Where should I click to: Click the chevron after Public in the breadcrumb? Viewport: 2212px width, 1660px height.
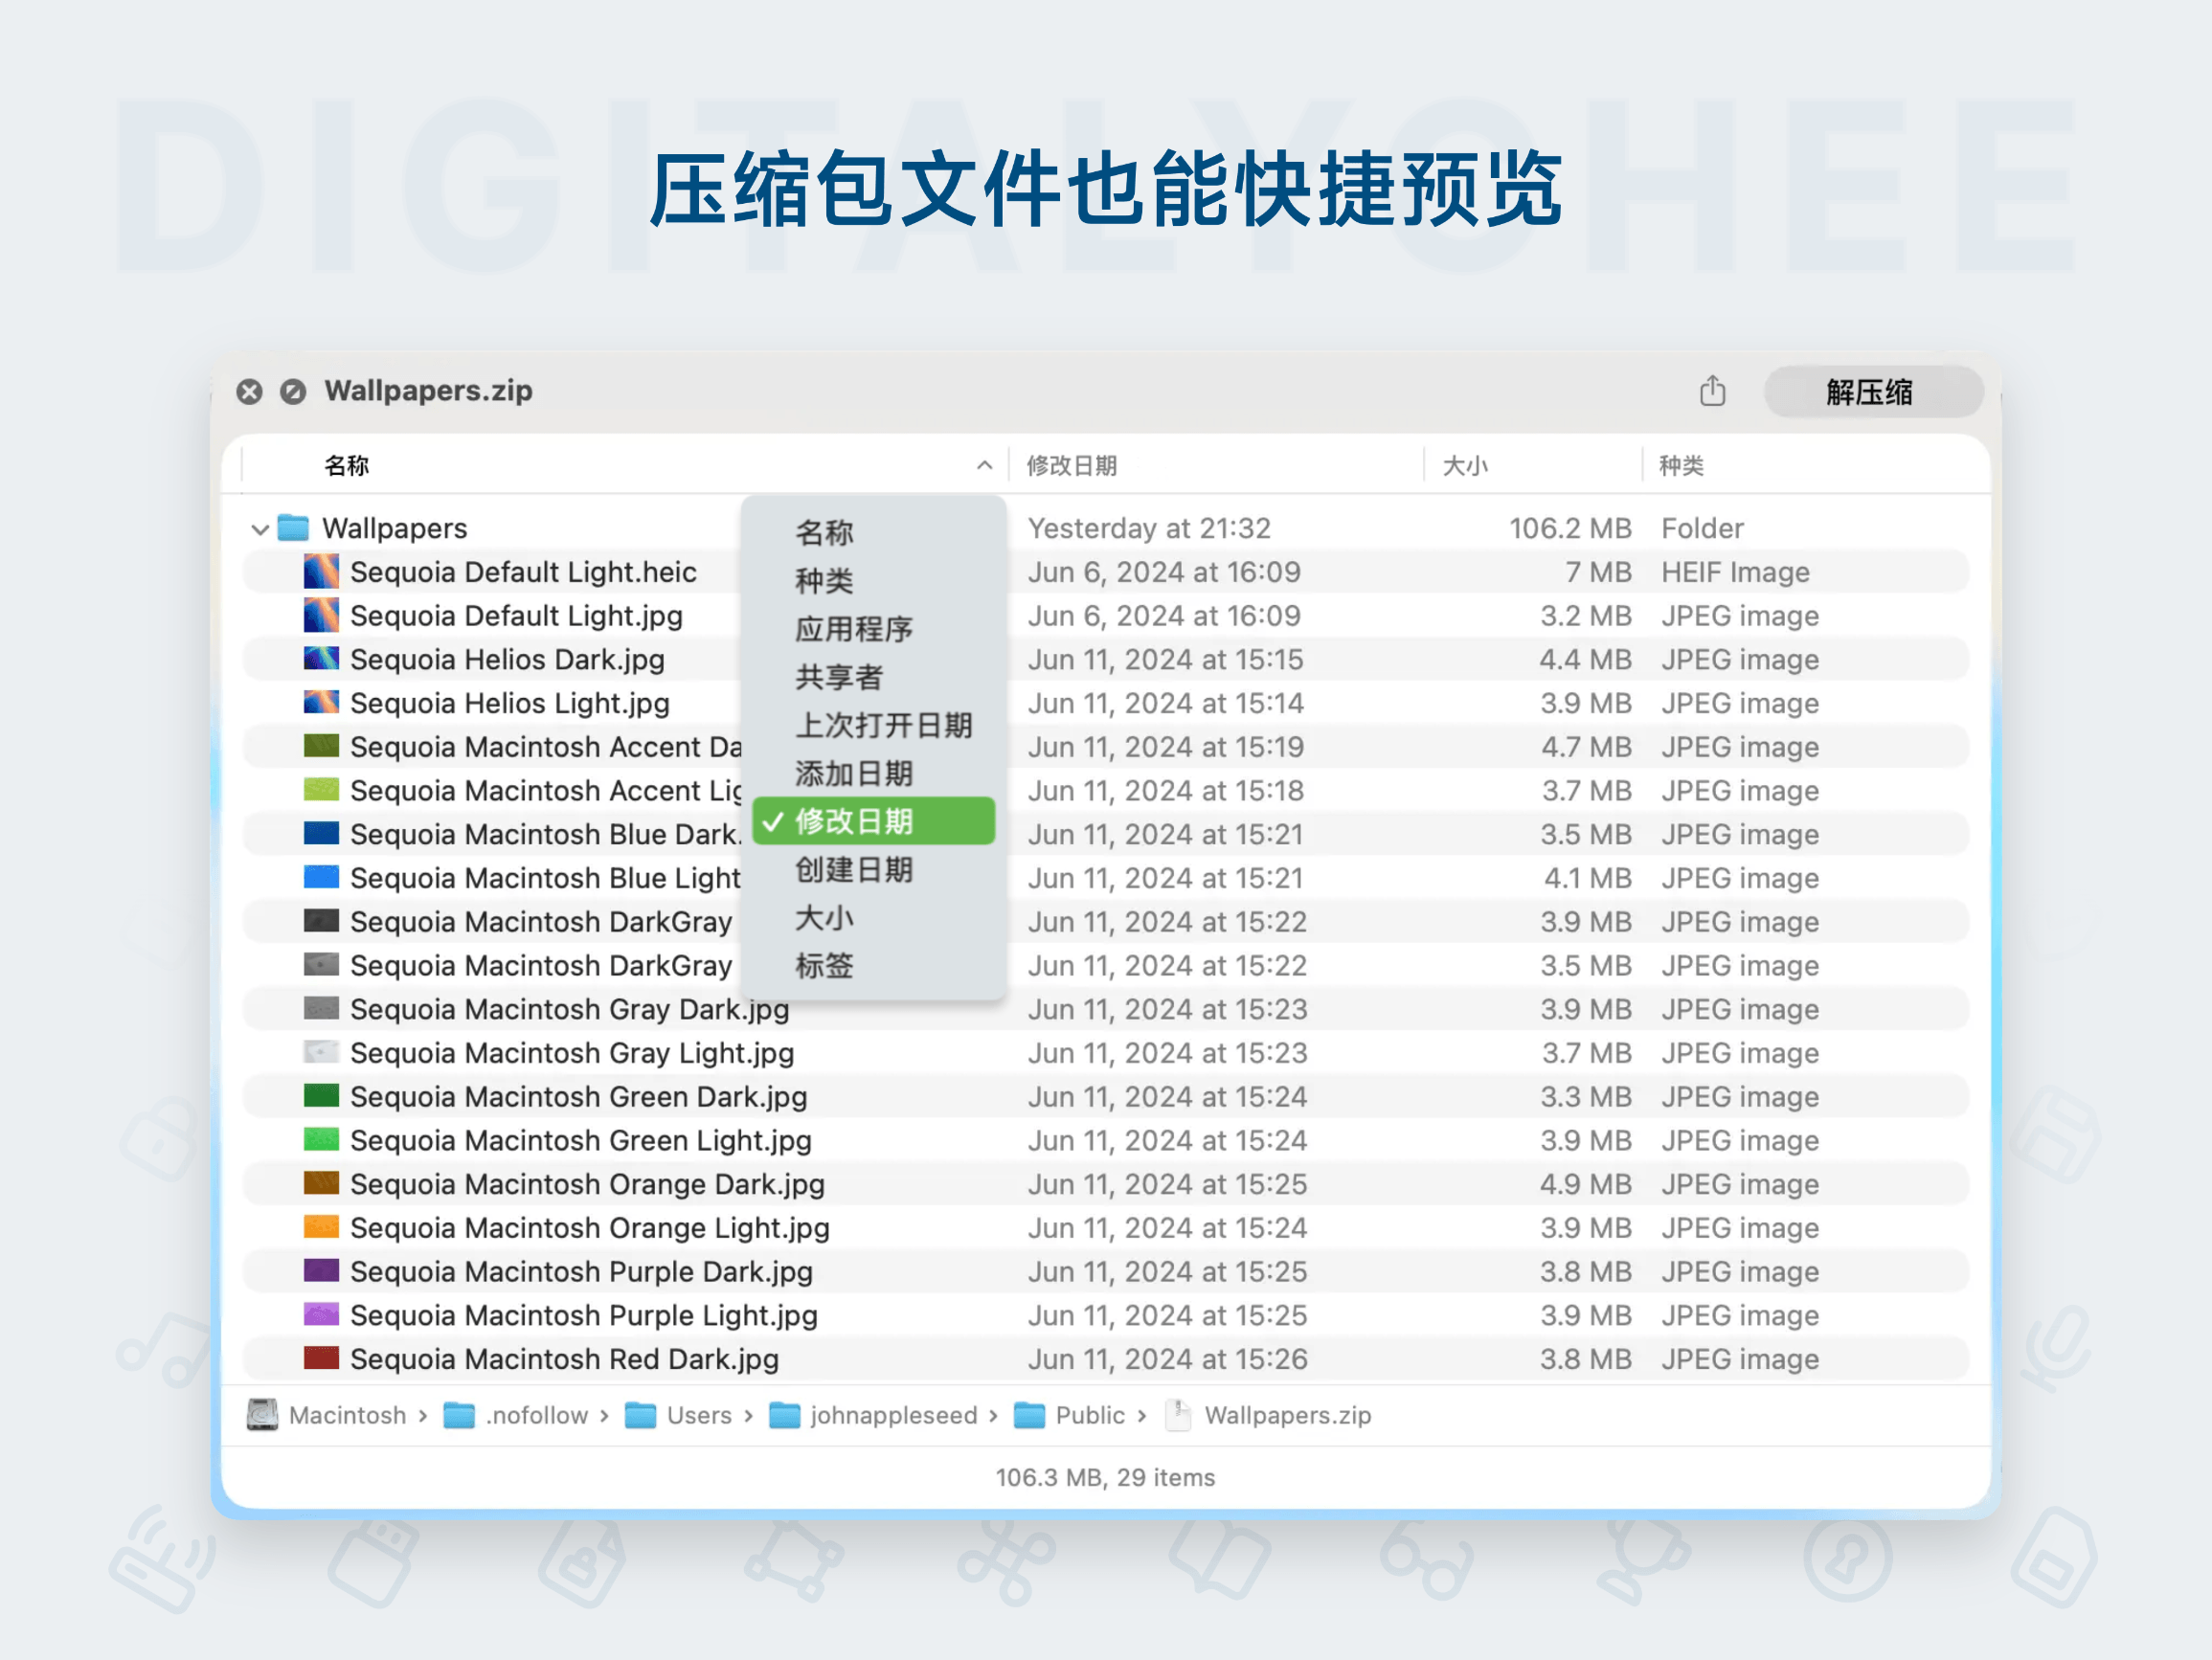pos(1141,1415)
